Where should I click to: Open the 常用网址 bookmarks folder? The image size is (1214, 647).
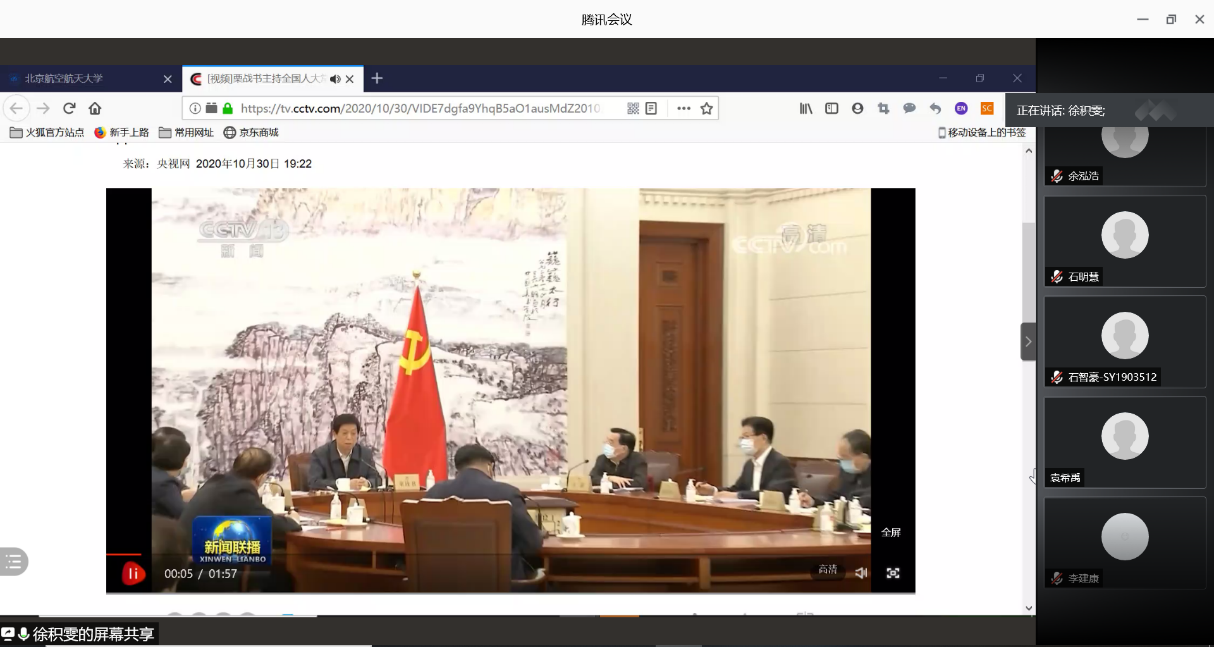click(x=186, y=132)
